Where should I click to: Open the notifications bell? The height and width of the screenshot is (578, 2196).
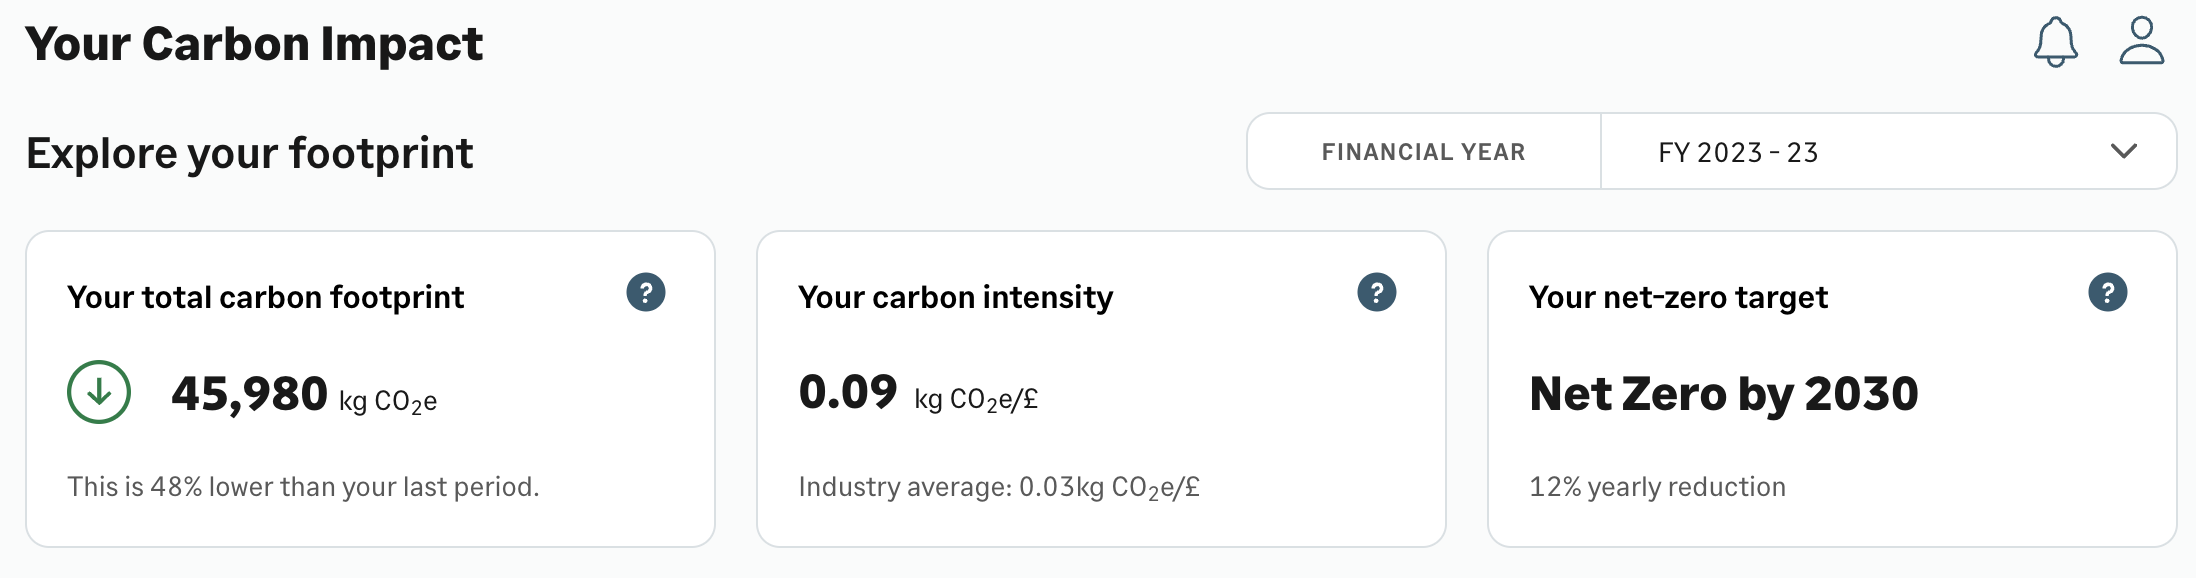[2055, 42]
